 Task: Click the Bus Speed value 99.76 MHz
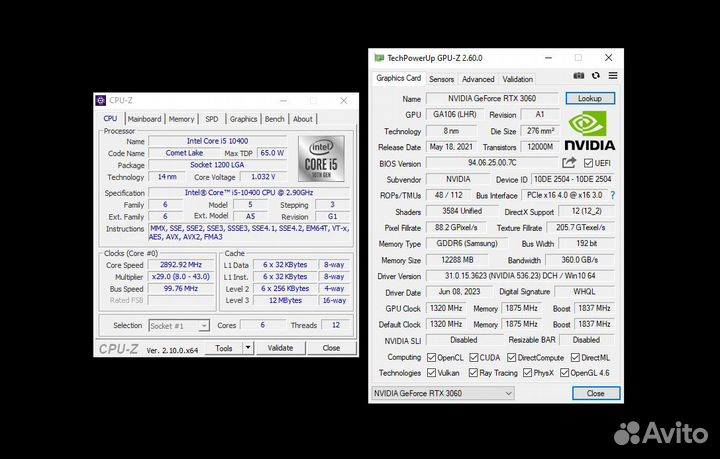click(x=181, y=289)
